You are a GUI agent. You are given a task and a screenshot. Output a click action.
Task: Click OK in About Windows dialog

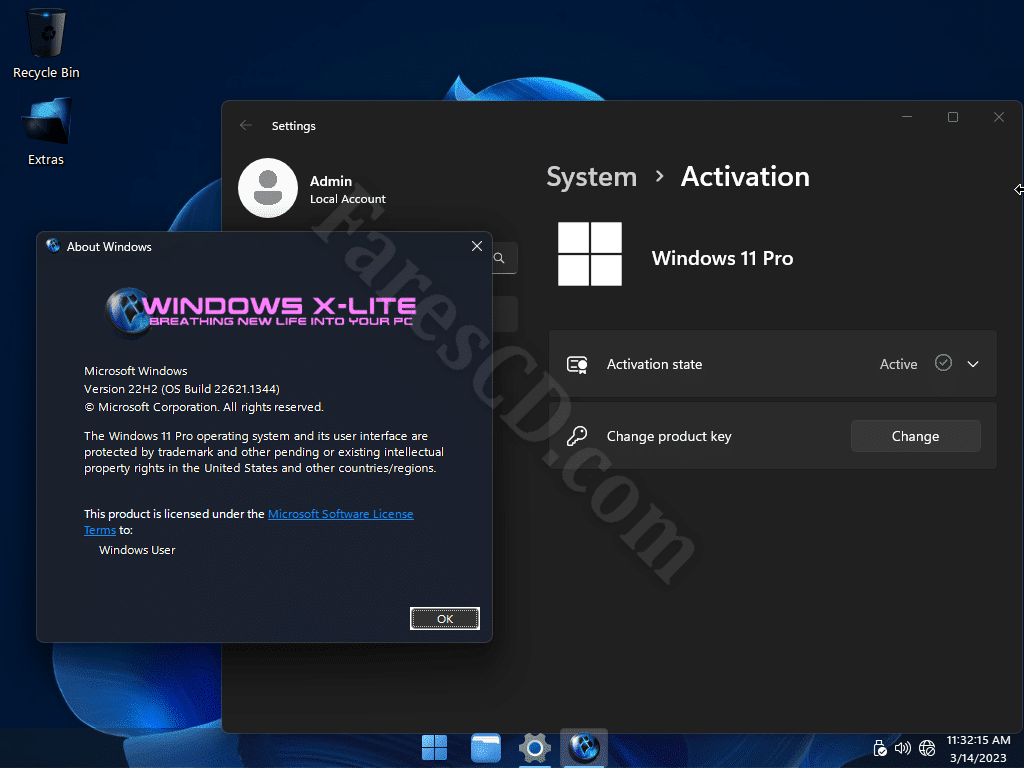[x=445, y=618]
